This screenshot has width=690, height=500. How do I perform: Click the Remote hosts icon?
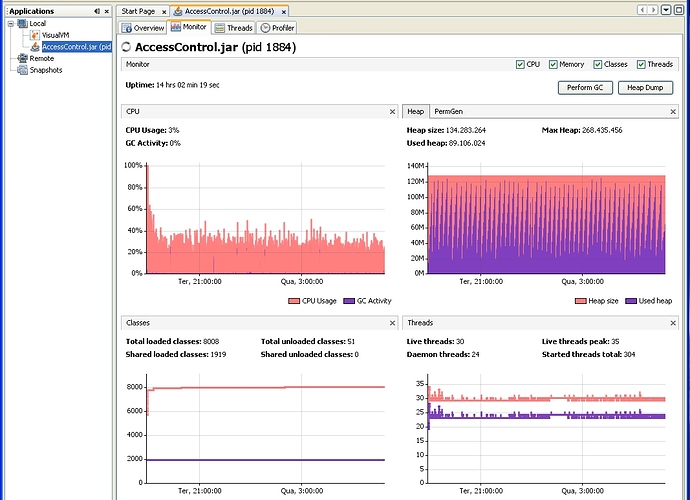22,58
